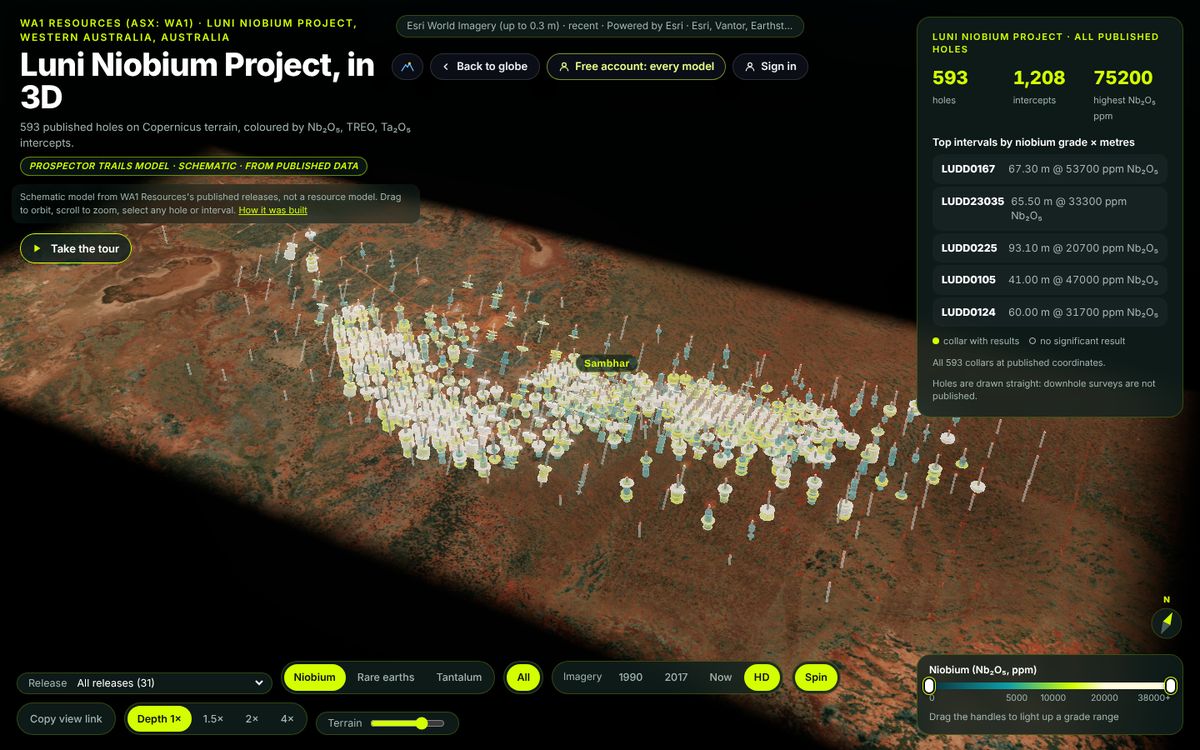Click the Esri World Imagery attribution pill

[x=600, y=27]
